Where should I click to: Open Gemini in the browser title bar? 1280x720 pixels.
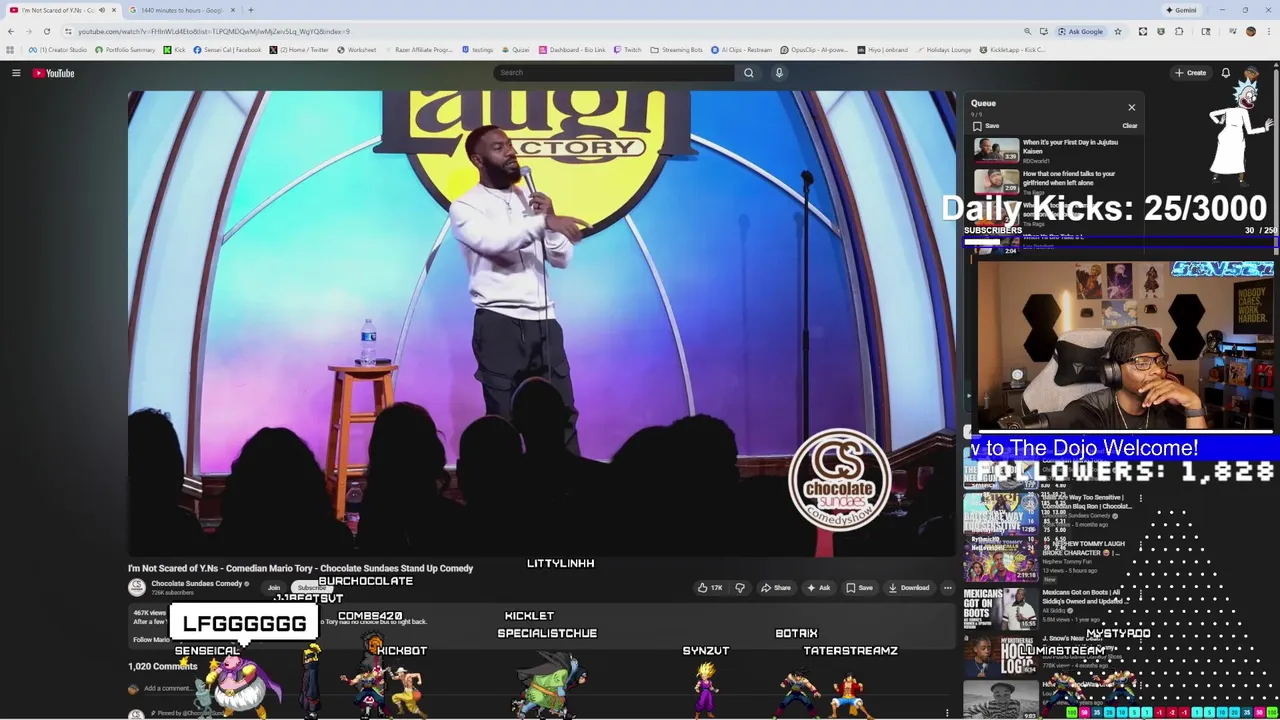pyautogui.click(x=1181, y=10)
